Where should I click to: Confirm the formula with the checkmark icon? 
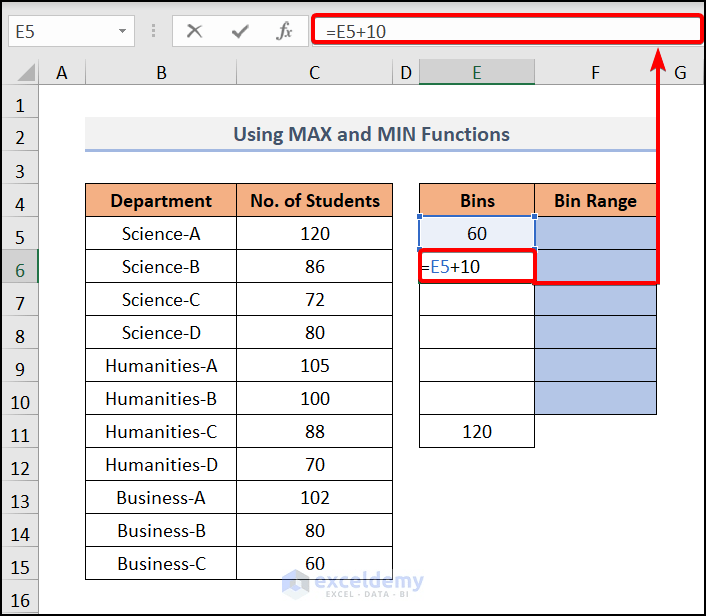pos(240,31)
